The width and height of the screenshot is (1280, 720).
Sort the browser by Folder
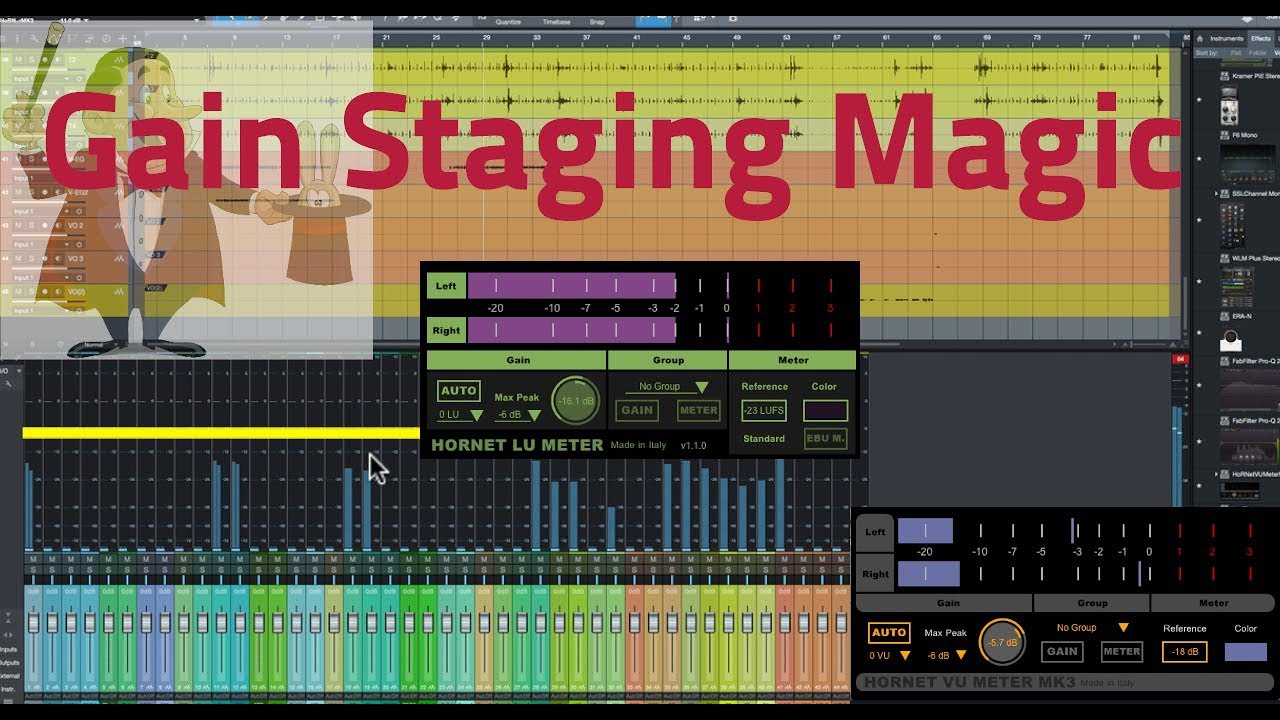coord(1257,53)
